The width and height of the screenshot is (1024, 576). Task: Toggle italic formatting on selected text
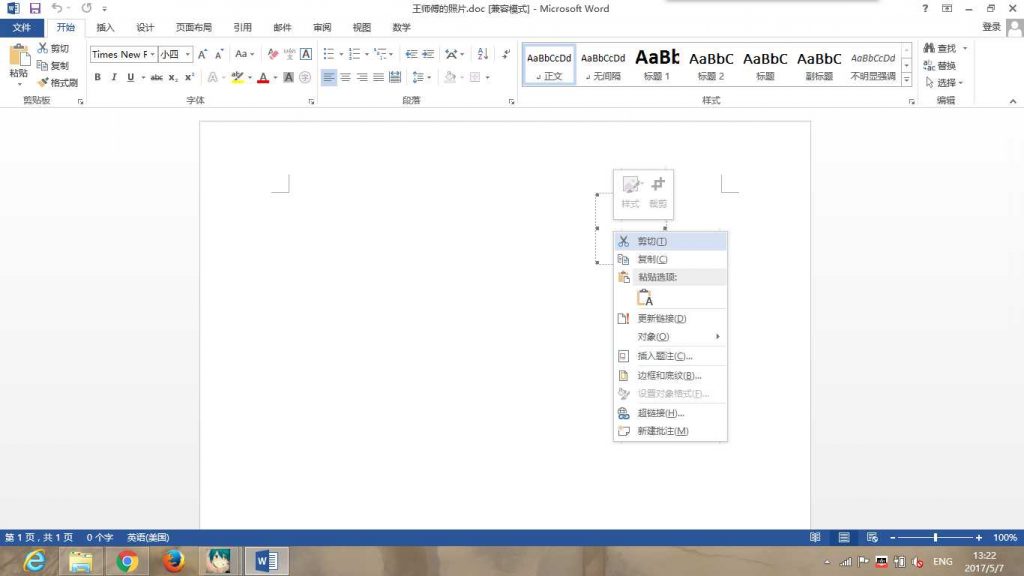tap(114, 76)
